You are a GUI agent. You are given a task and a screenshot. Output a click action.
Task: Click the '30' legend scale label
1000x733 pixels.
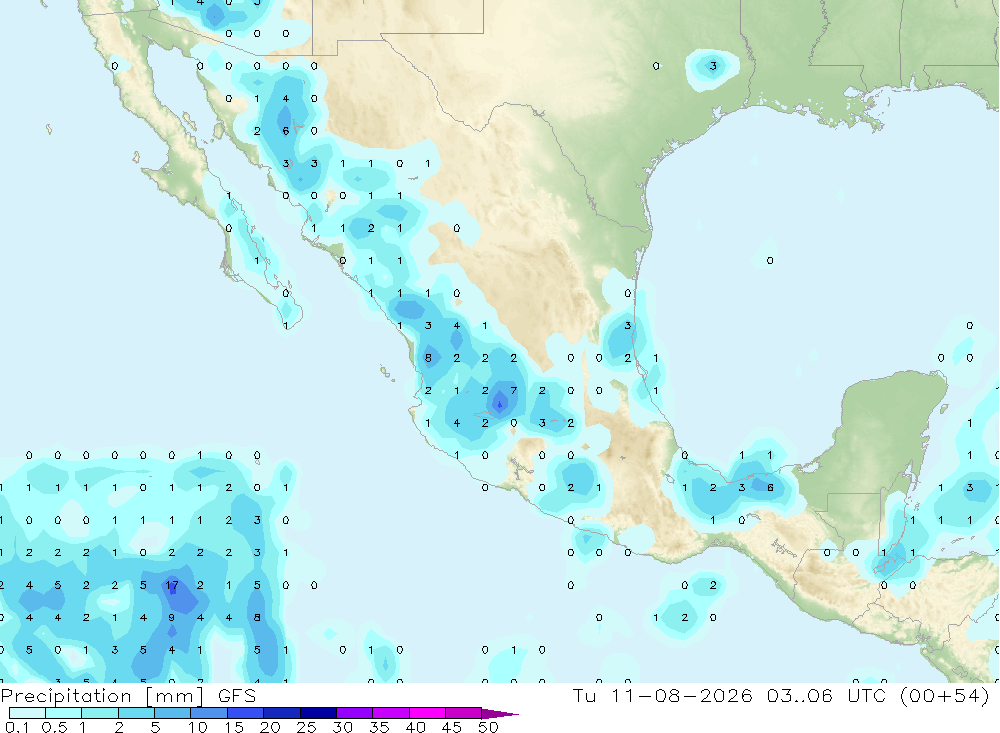tap(343, 727)
